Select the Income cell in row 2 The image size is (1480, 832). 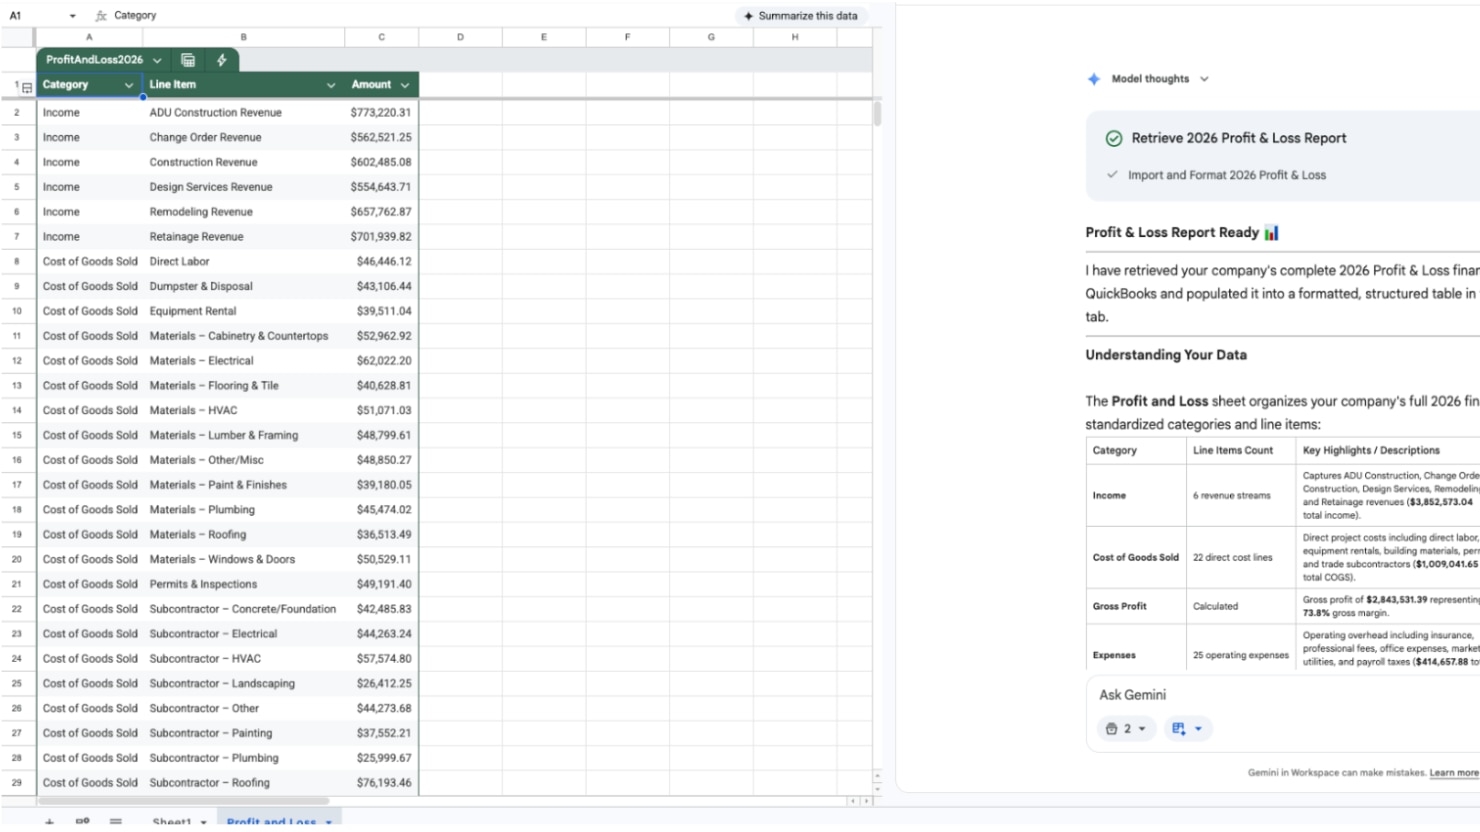click(x=89, y=113)
